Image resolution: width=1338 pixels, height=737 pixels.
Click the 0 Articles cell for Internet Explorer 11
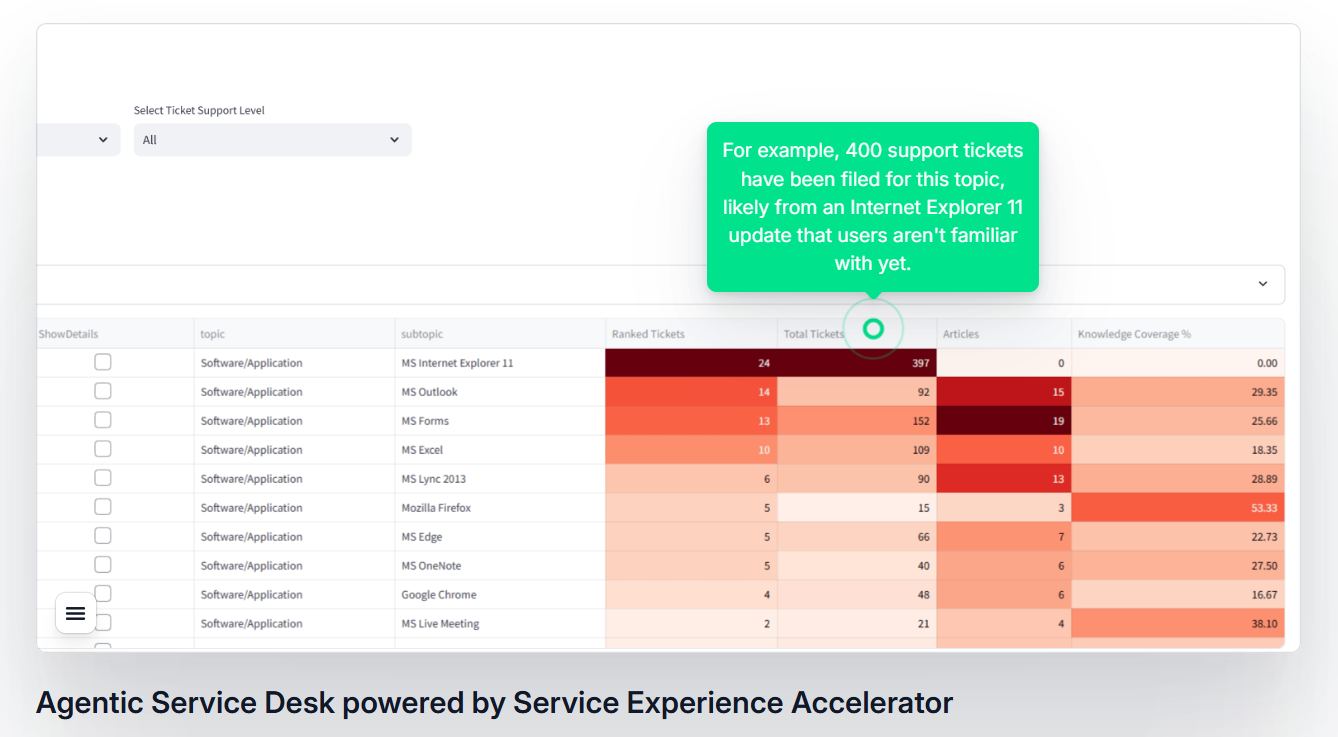pyautogui.click(x=1004, y=363)
